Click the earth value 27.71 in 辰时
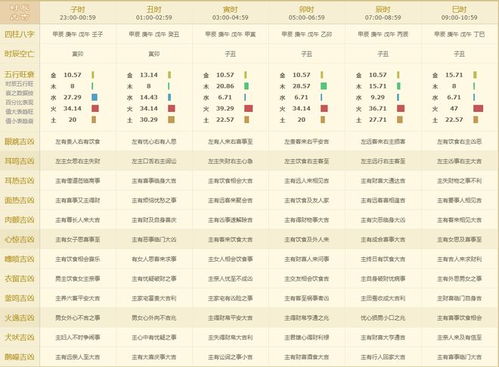 (378, 120)
